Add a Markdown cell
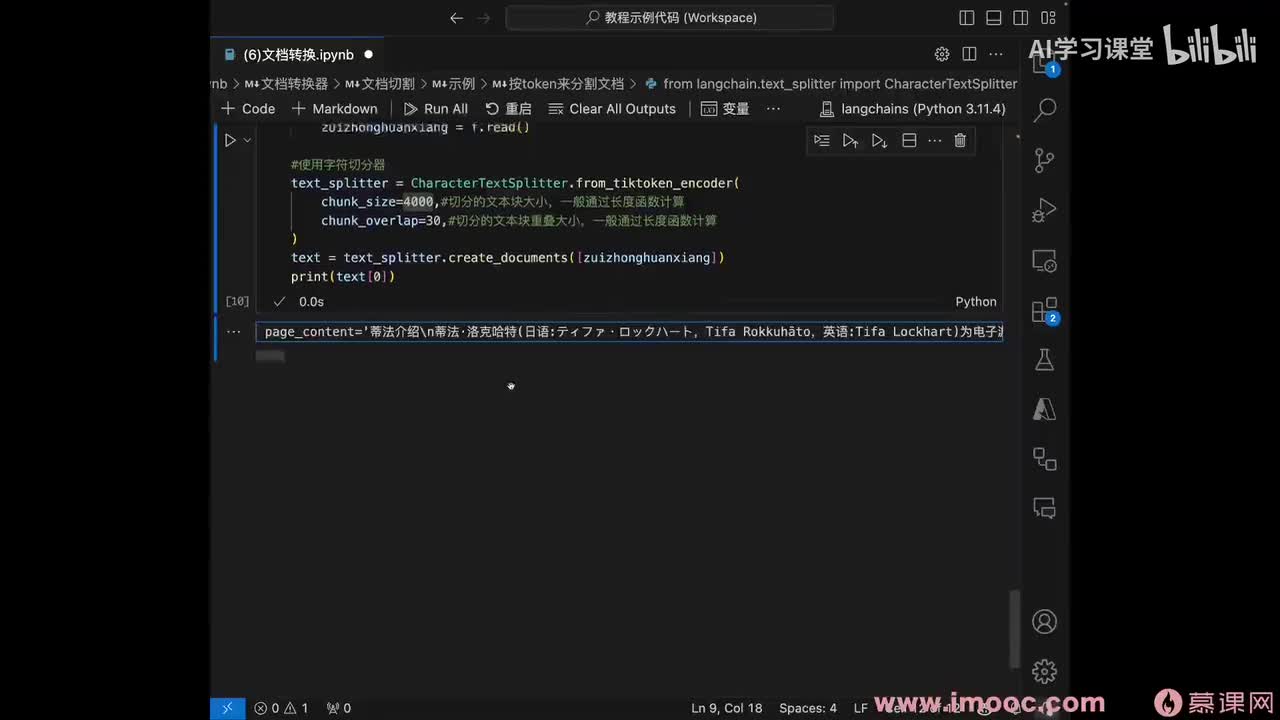Viewport: 1280px width, 720px height. coord(334,109)
